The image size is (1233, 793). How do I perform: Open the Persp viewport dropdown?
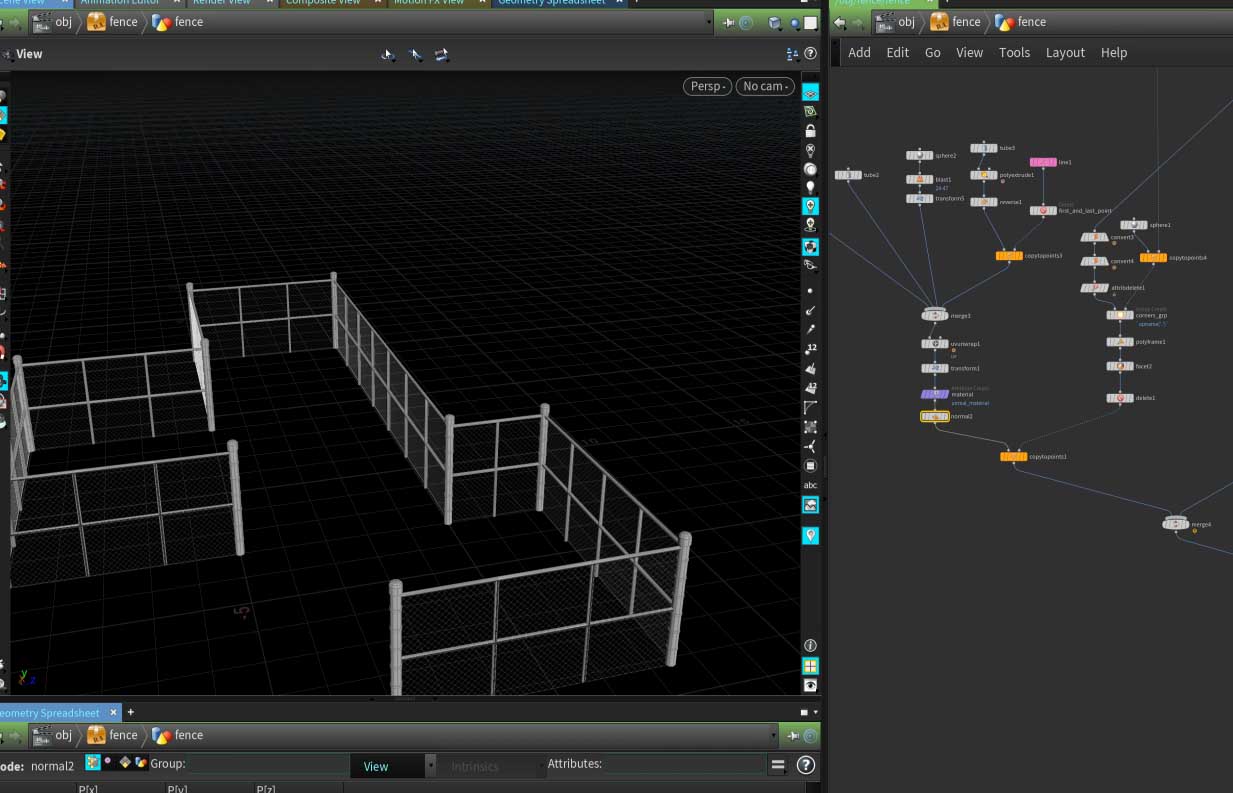click(708, 86)
